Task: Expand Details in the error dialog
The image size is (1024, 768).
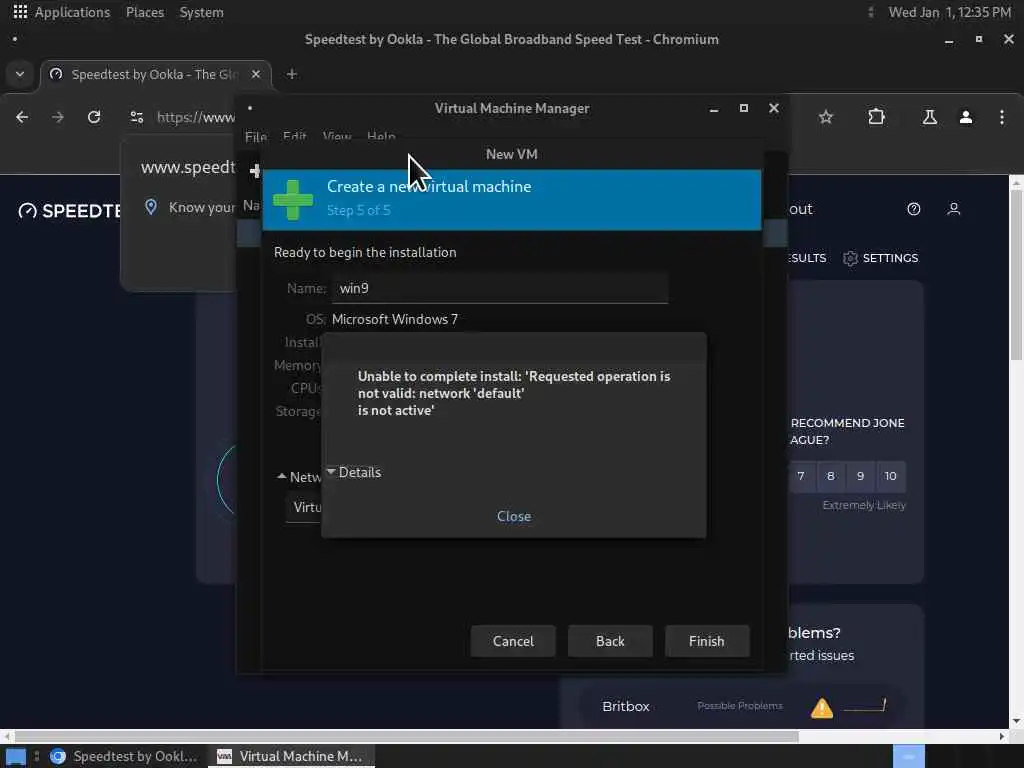Action: [x=353, y=472]
